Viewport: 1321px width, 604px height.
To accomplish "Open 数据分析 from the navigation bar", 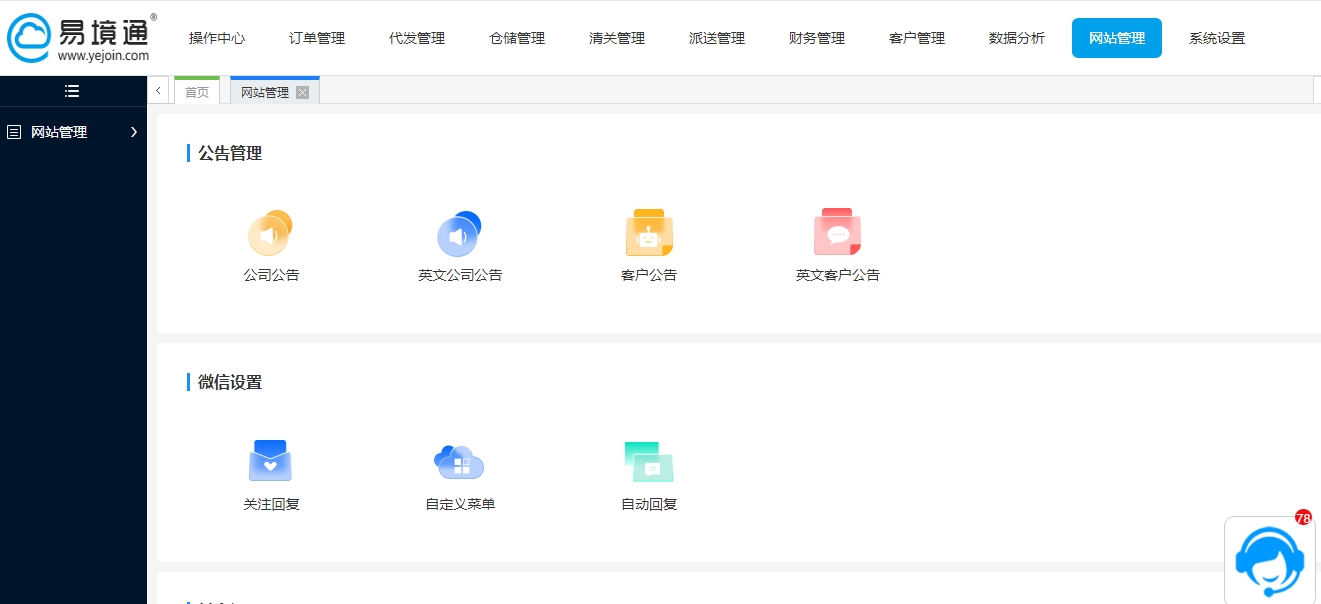I will click(x=1016, y=38).
